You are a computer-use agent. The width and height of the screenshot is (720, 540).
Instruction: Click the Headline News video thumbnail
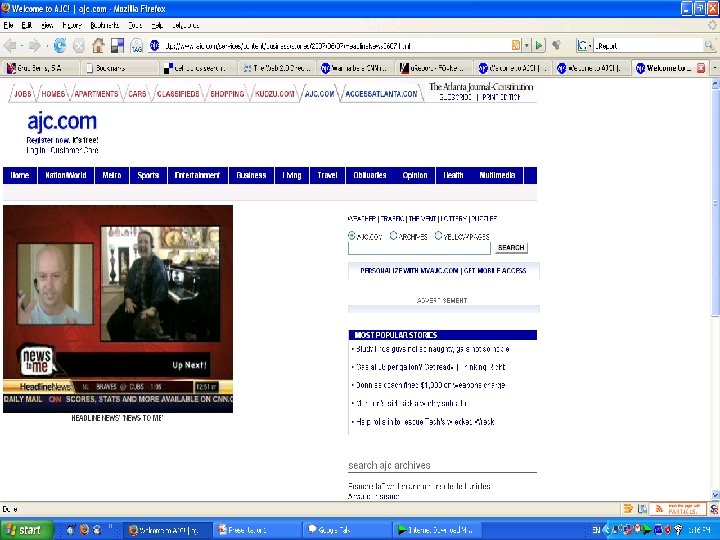[118, 309]
